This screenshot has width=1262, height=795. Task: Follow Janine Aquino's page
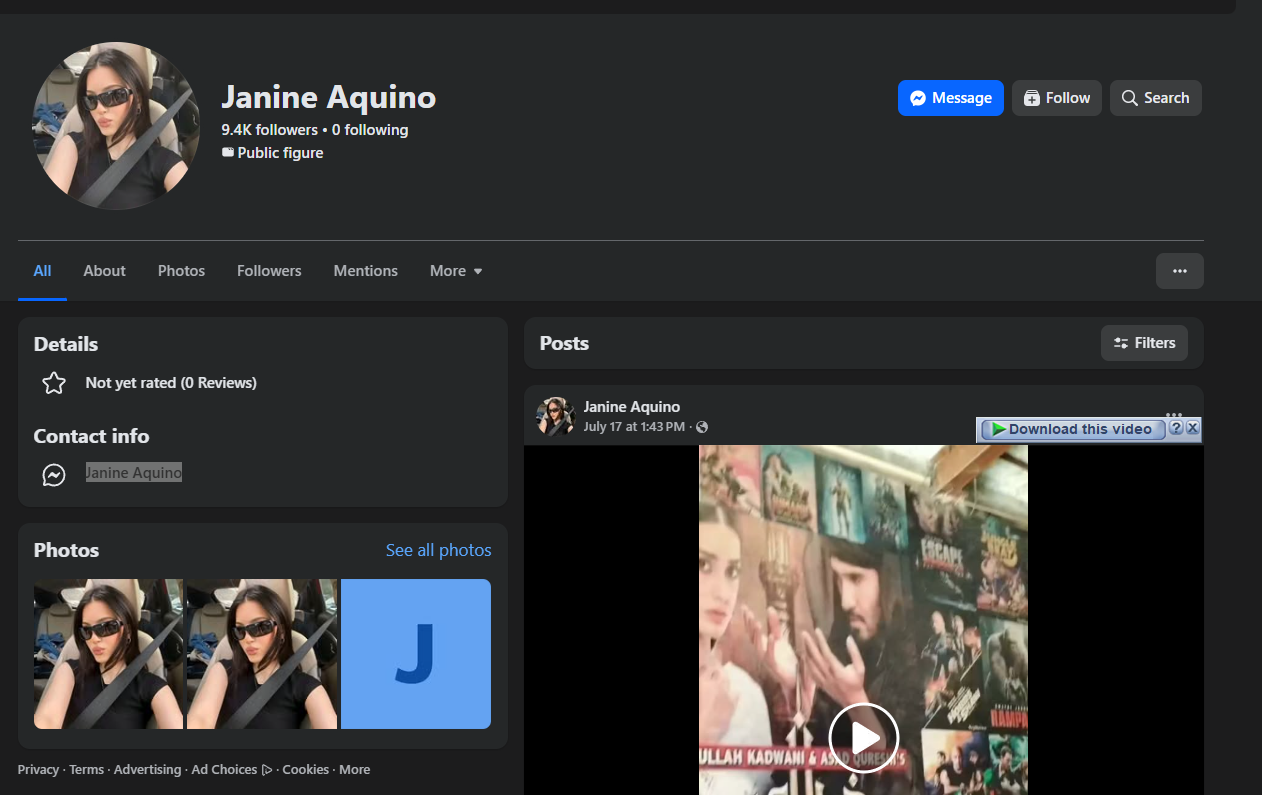pos(1057,98)
